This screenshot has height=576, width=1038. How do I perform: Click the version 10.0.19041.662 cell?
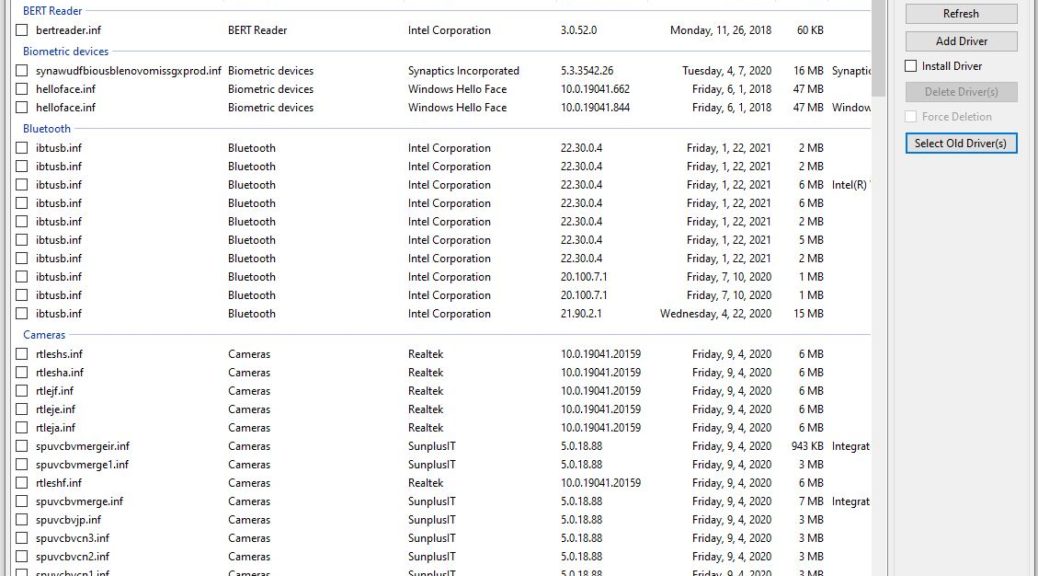[x=595, y=89]
